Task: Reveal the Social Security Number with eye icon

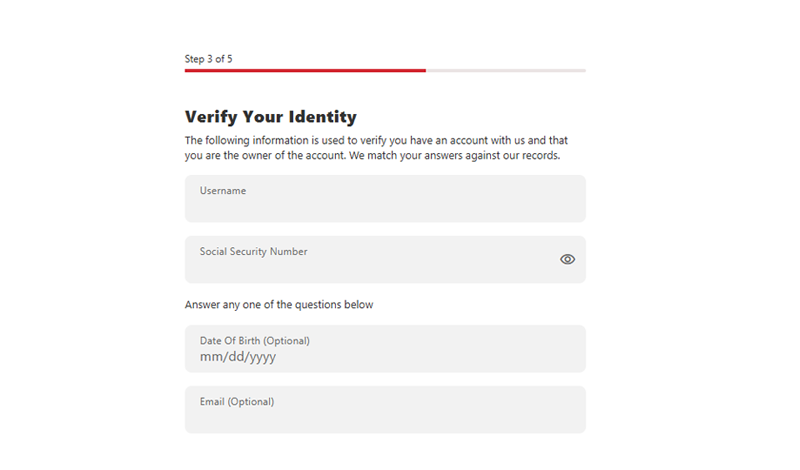Action: 567,259
